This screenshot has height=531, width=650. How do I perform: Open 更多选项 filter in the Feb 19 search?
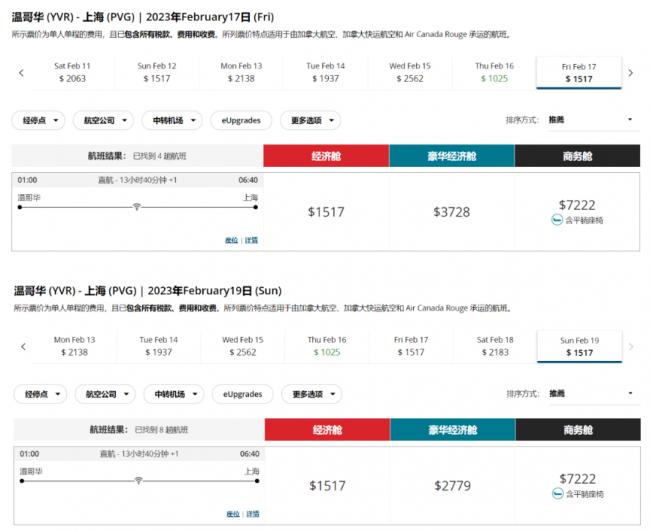[312, 394]
